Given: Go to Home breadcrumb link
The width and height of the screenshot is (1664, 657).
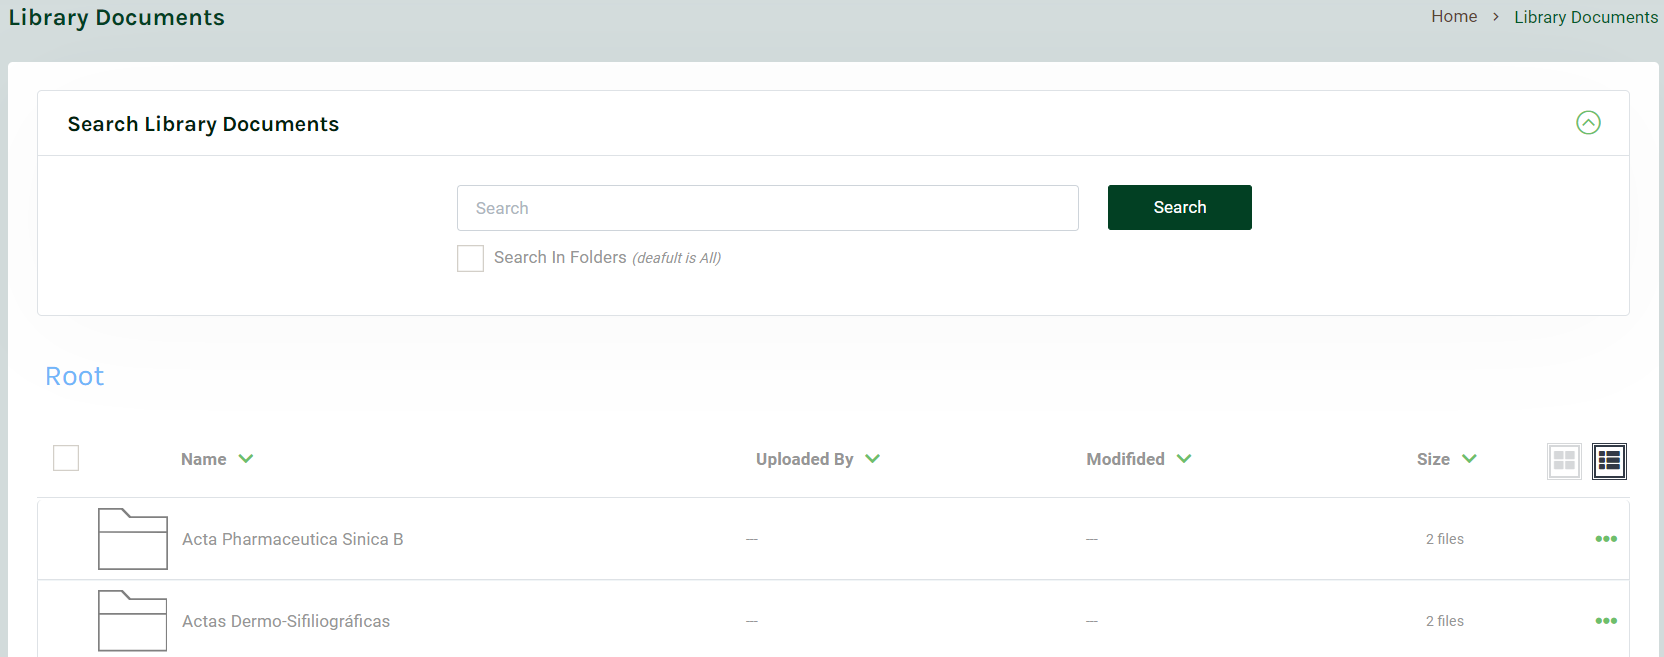Looking at the screenshot, I should tap(1454, 17).
